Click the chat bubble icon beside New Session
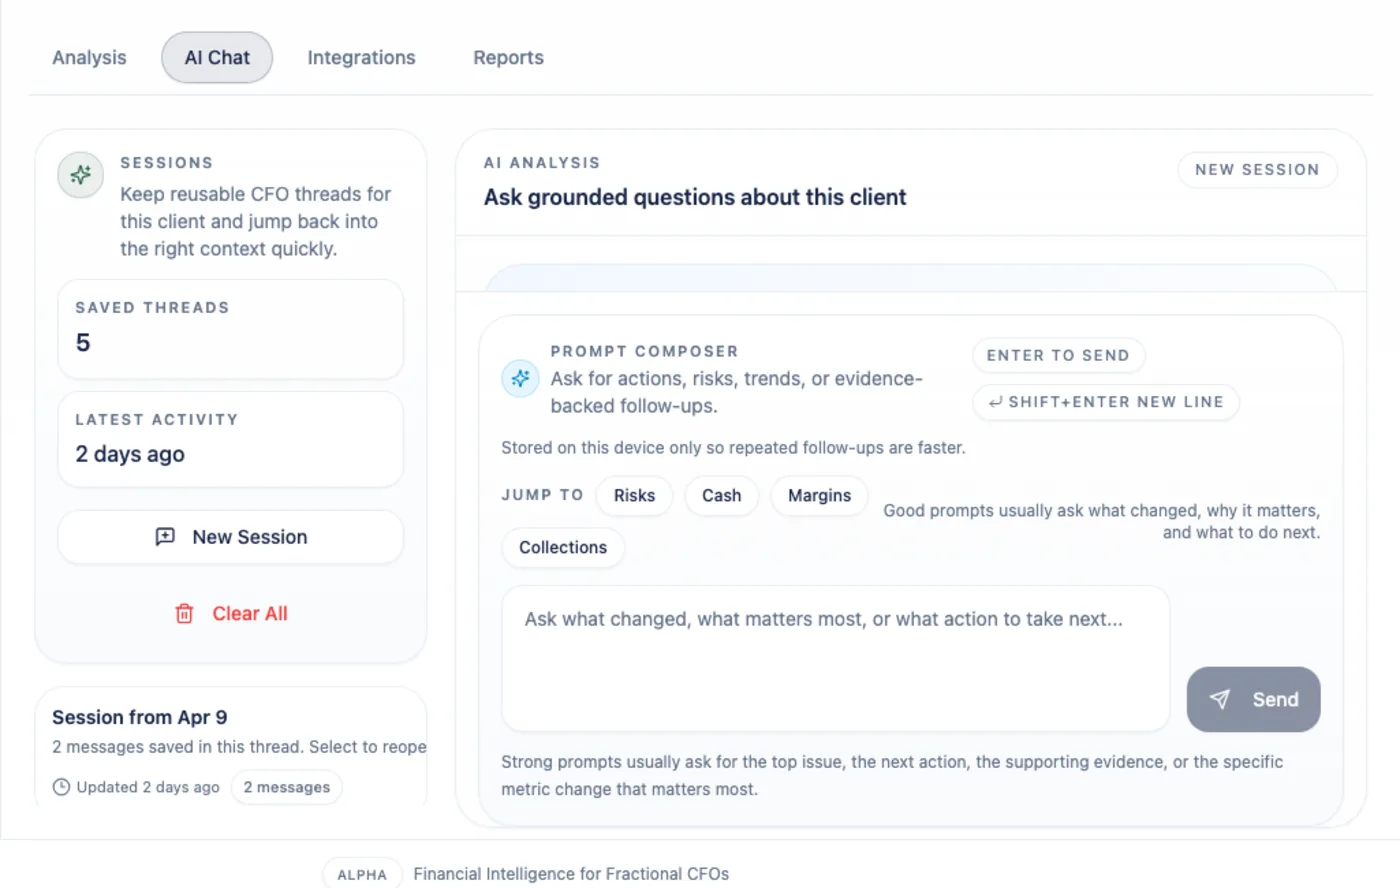This screenshot has width=1400, height=888. [x=166, y=537]
